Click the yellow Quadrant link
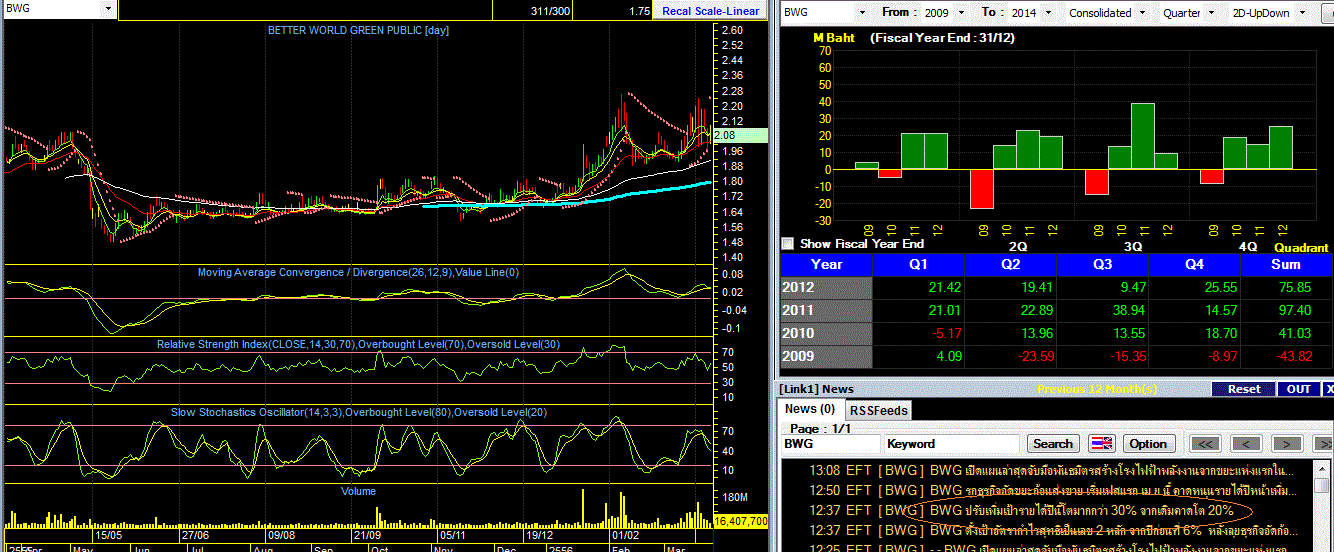Viewport: 1334px width, 552px height. pos(1301,248)
